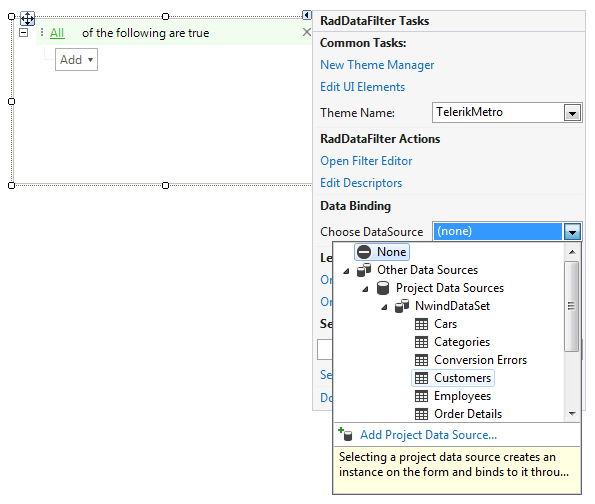Open the Add dropdown button
This screenshot has height=504, width=595.
click(x=76, y=60)
